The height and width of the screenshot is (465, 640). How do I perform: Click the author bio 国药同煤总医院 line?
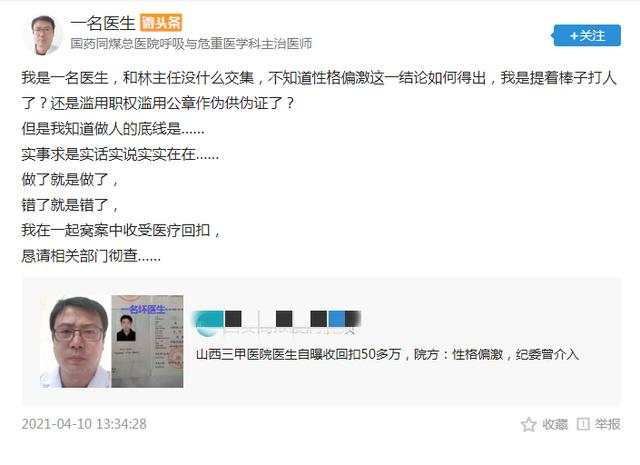tap(191, 43)
